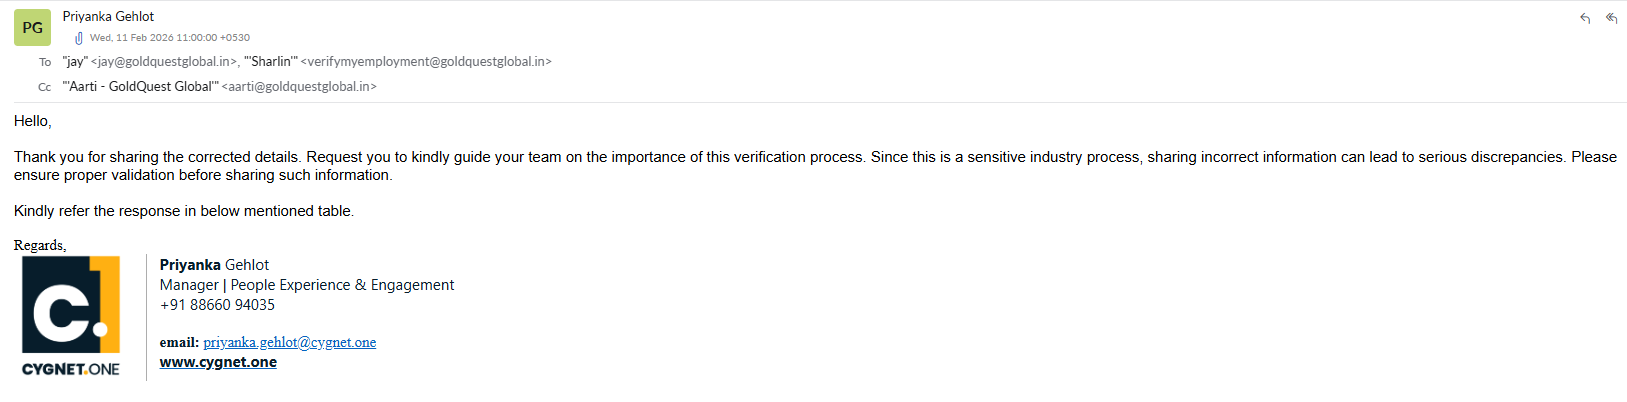Click signature title Manager People Experience & Engagement
Screen dimensions: 1627x402
tap(306, 285)
